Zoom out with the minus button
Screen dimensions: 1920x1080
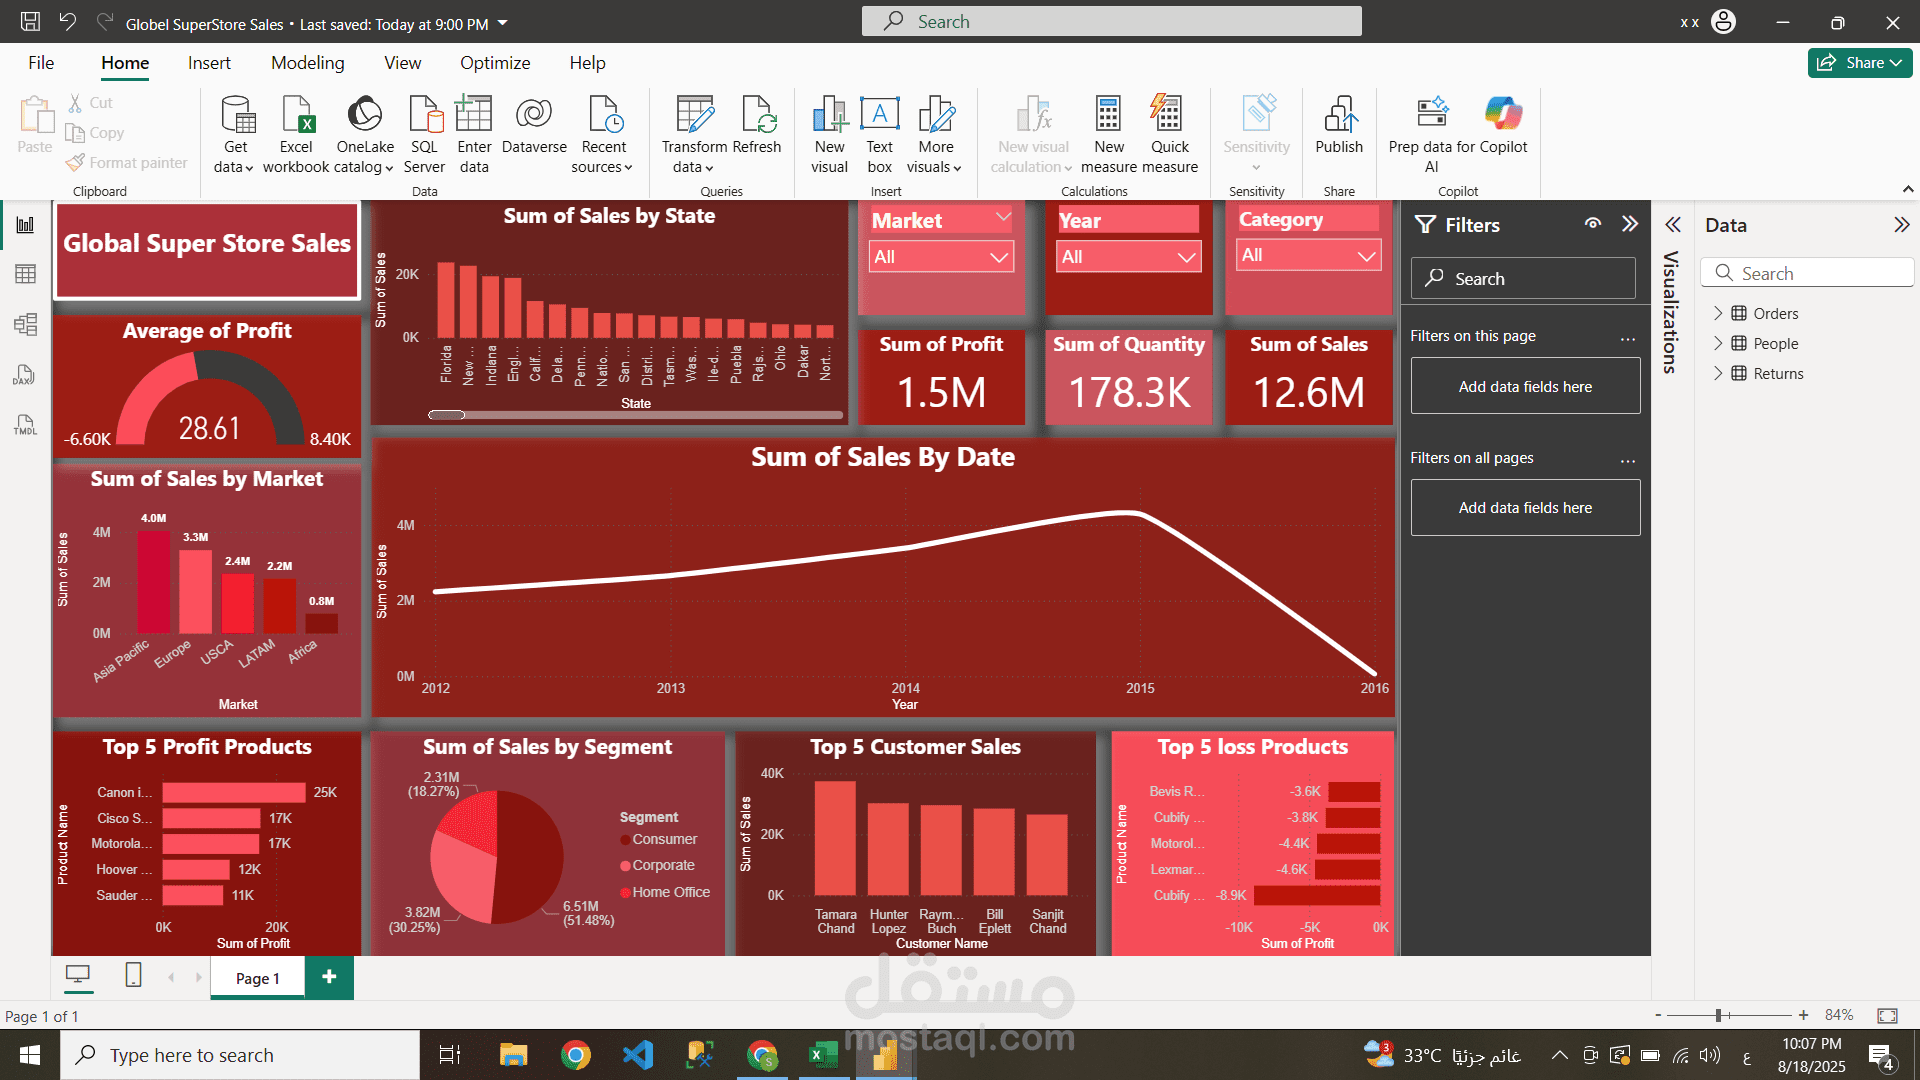[1658, 1015]
